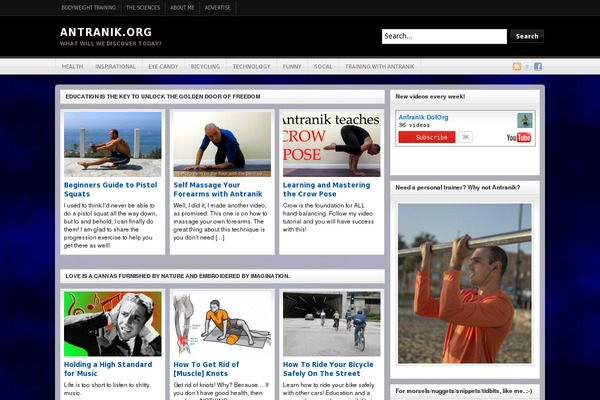Click the 'For morsels/nuggets' widget heading

[x=463, y=391]
